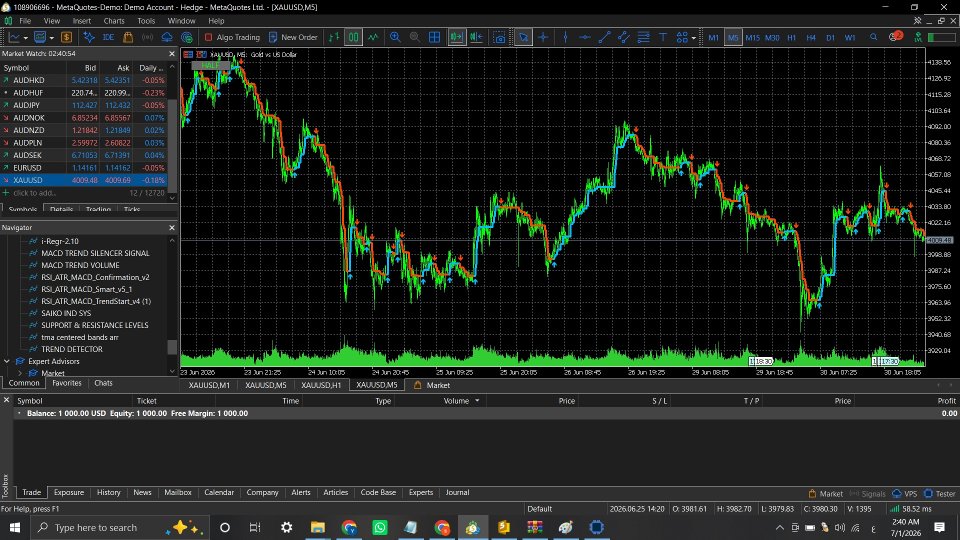The width and height of the screenshot is (960, 540).
Task: Select EURUSD row in Market Watch
Action: 83,168
